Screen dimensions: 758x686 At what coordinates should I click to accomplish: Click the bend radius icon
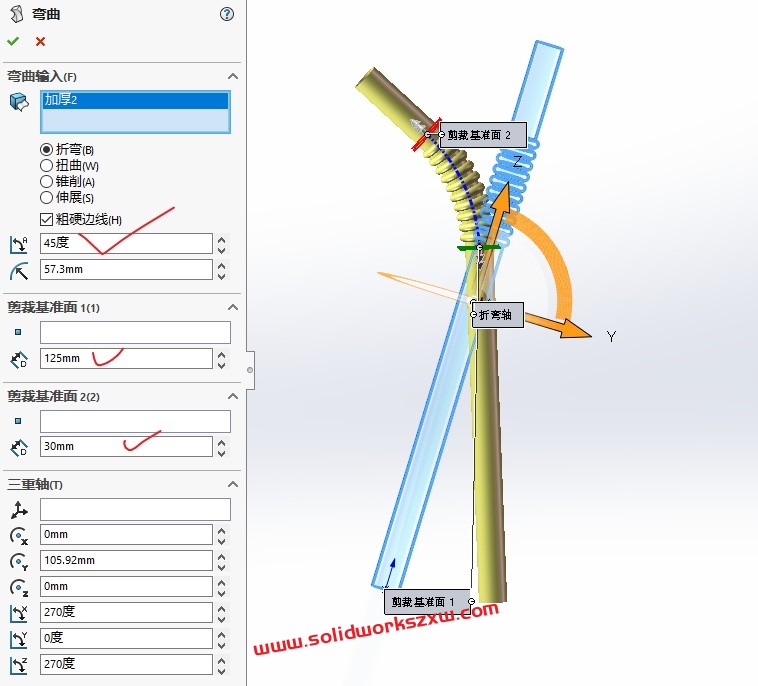19,271
